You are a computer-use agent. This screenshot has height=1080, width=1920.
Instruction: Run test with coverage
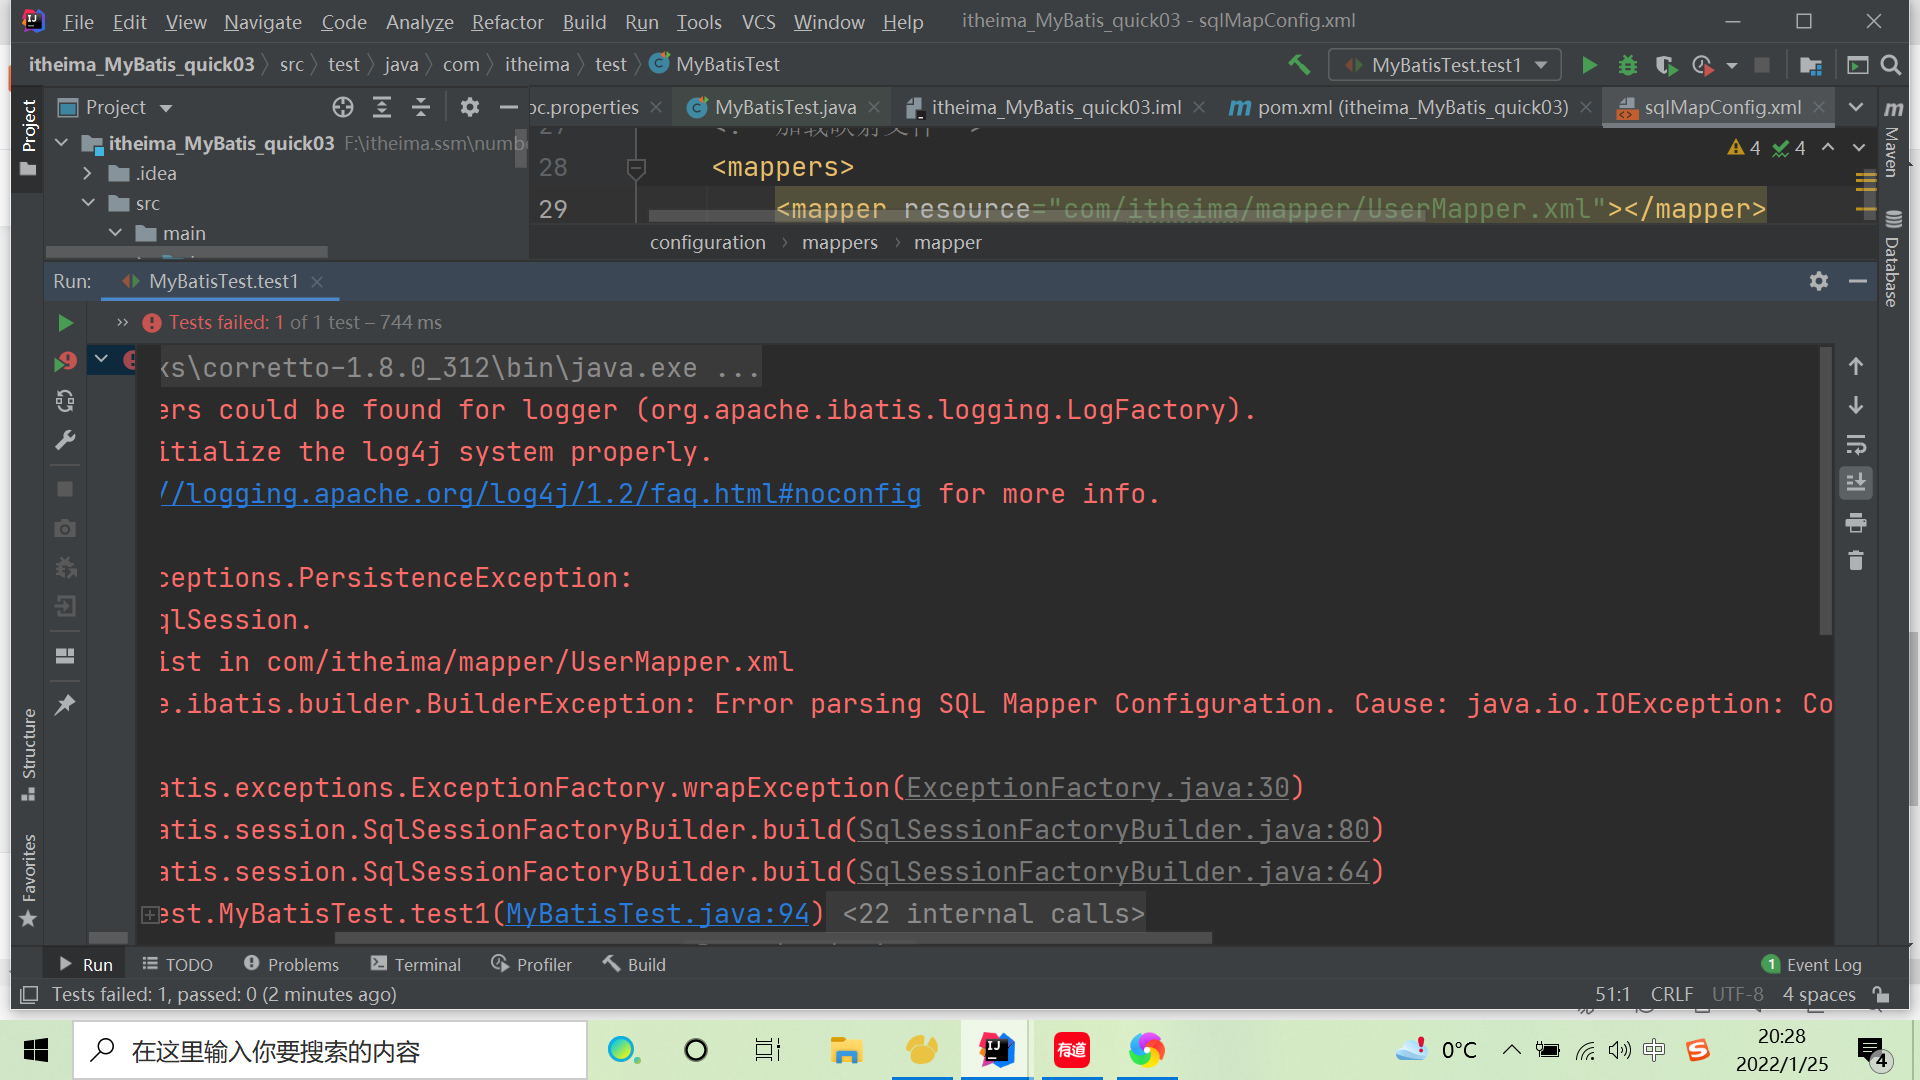coord(1666,65)
